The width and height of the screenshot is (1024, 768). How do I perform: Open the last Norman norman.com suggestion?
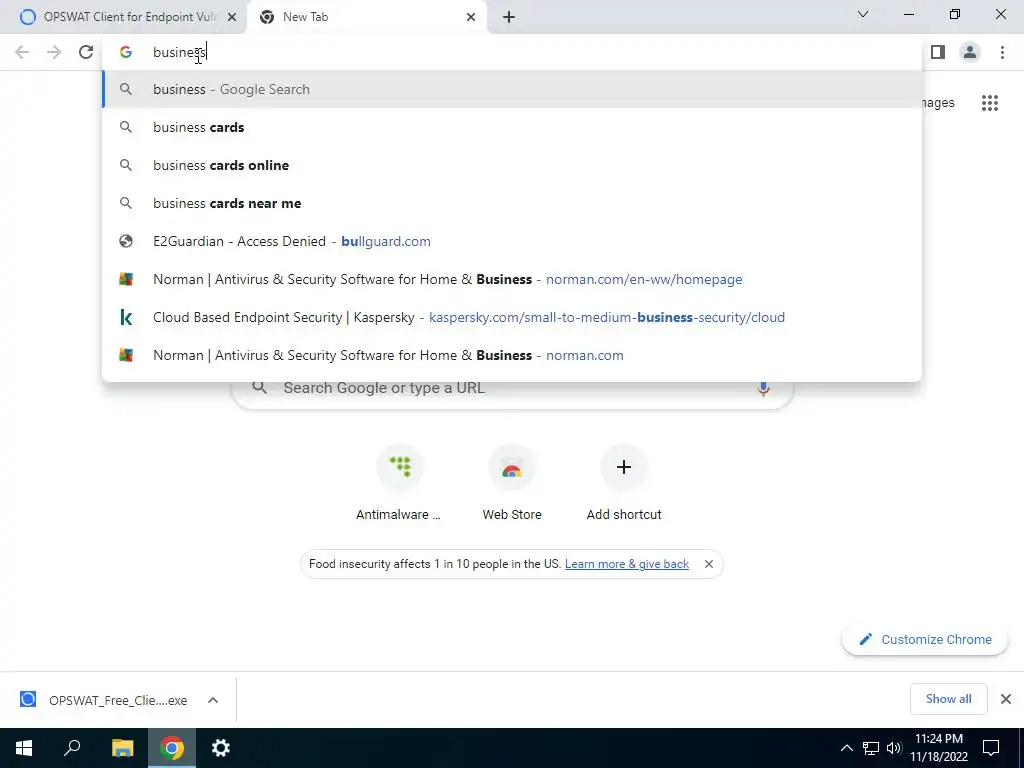pyautogui.click(x=512, y=355)
